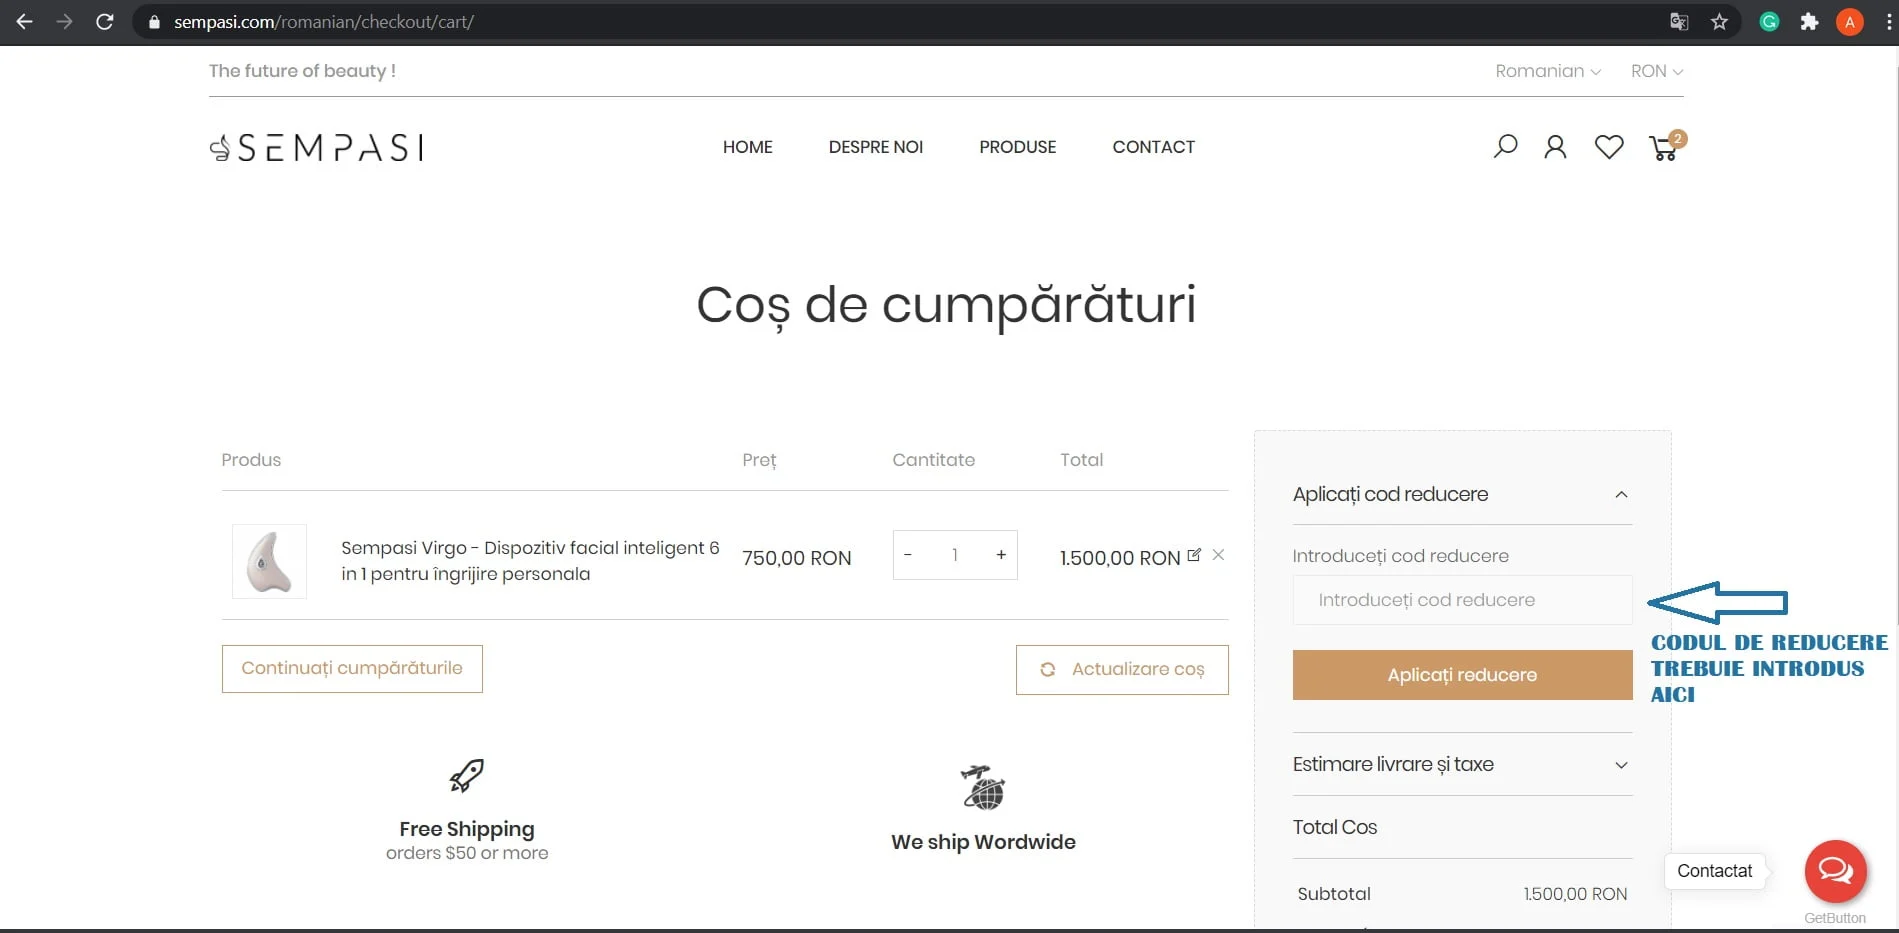Click the browser address bar URL
1899x933 pixels.
click(x=324, y=21)
